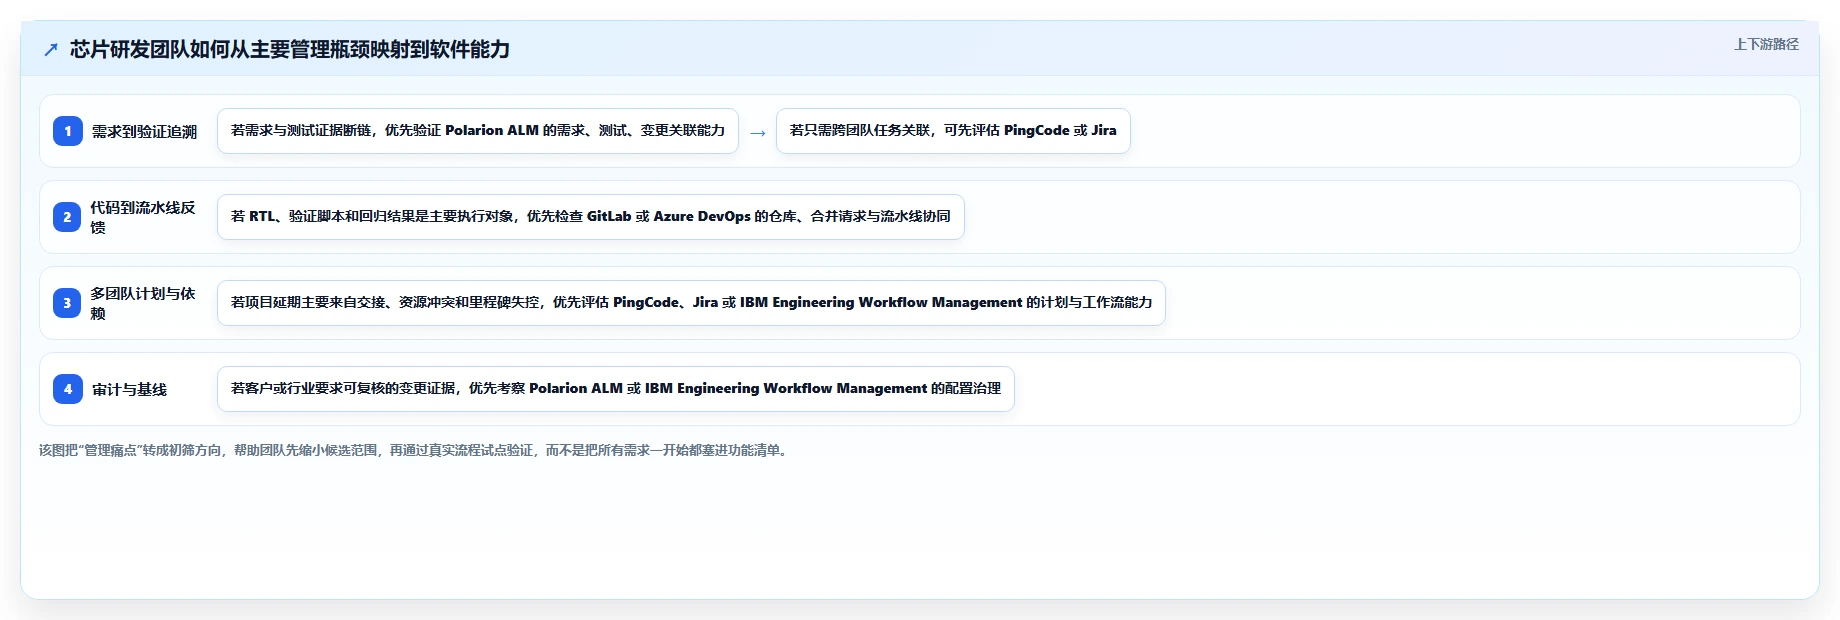Click the number 4 badge

[x=68, y=389]
